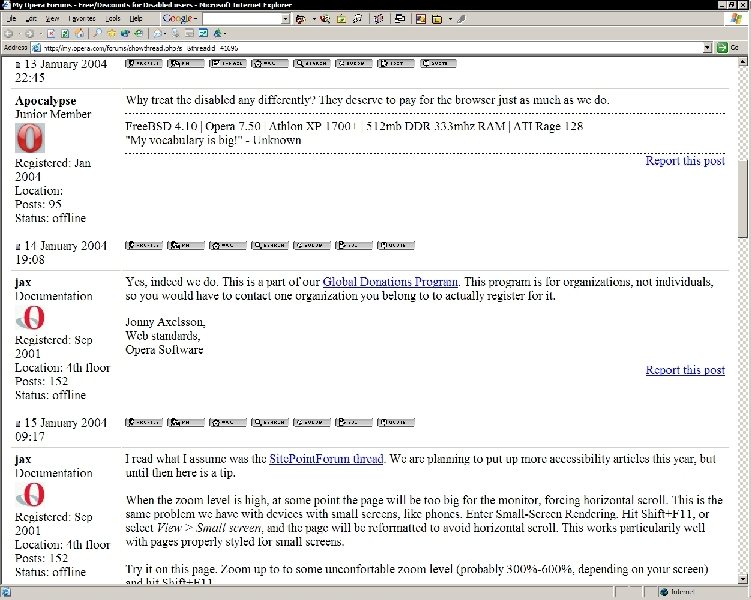The height and width of the screenshot is (600, 751).
Task: Click the Internet zone in status bar
Action: click(677, 592)
